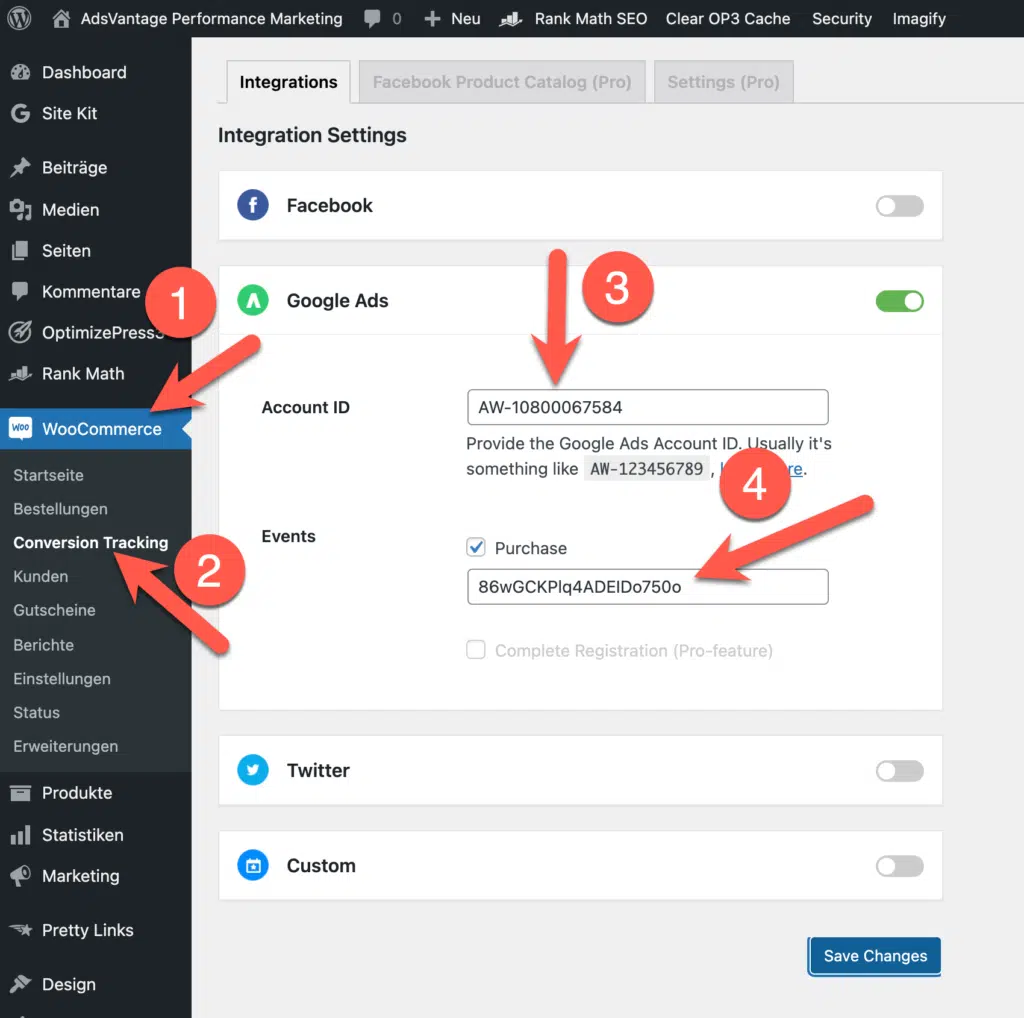This screenshot has height=1018, width=1024.
Task: Click the Site Kit Google icon
Action: tap(20, 113)
